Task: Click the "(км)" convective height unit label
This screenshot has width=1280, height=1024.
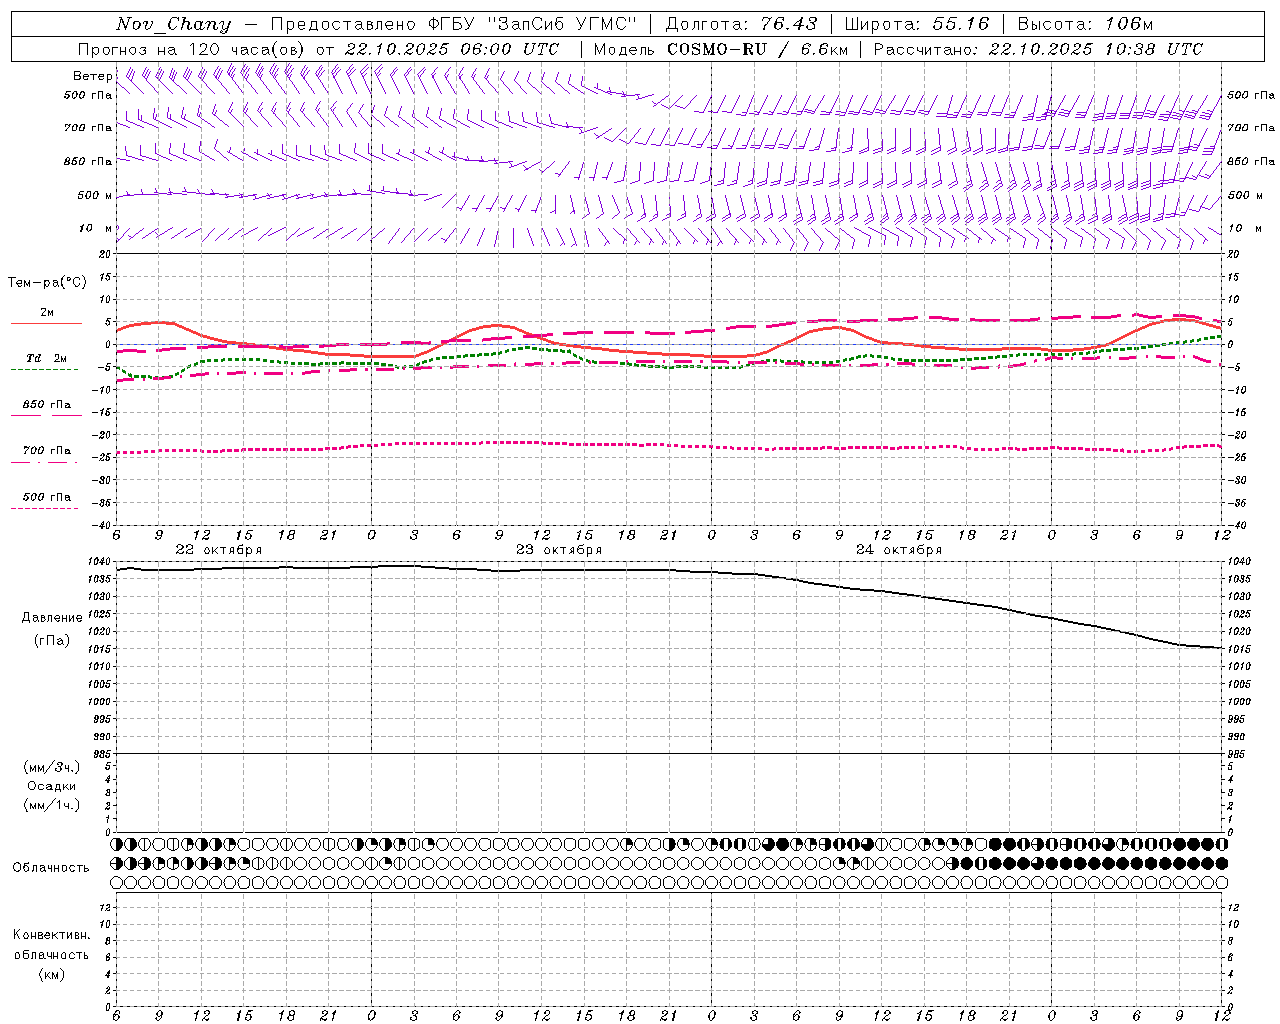Action: click(51, 974)
